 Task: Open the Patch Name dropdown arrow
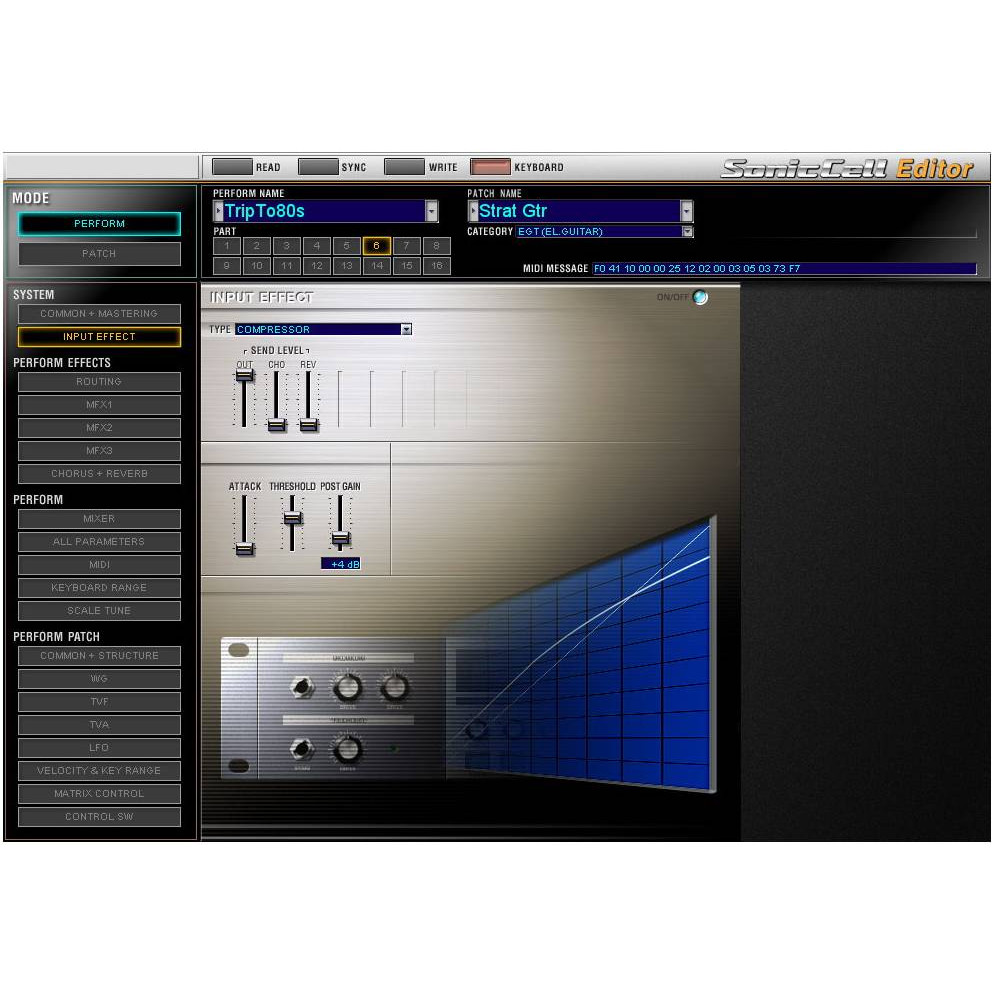(687, 211)
